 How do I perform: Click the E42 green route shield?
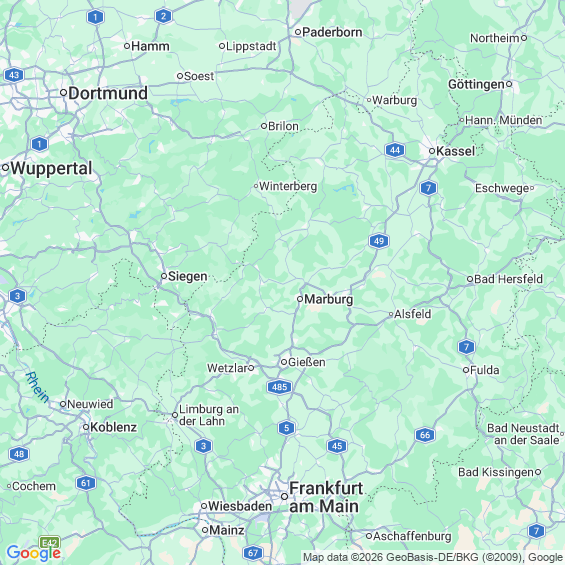pos(50,543)
